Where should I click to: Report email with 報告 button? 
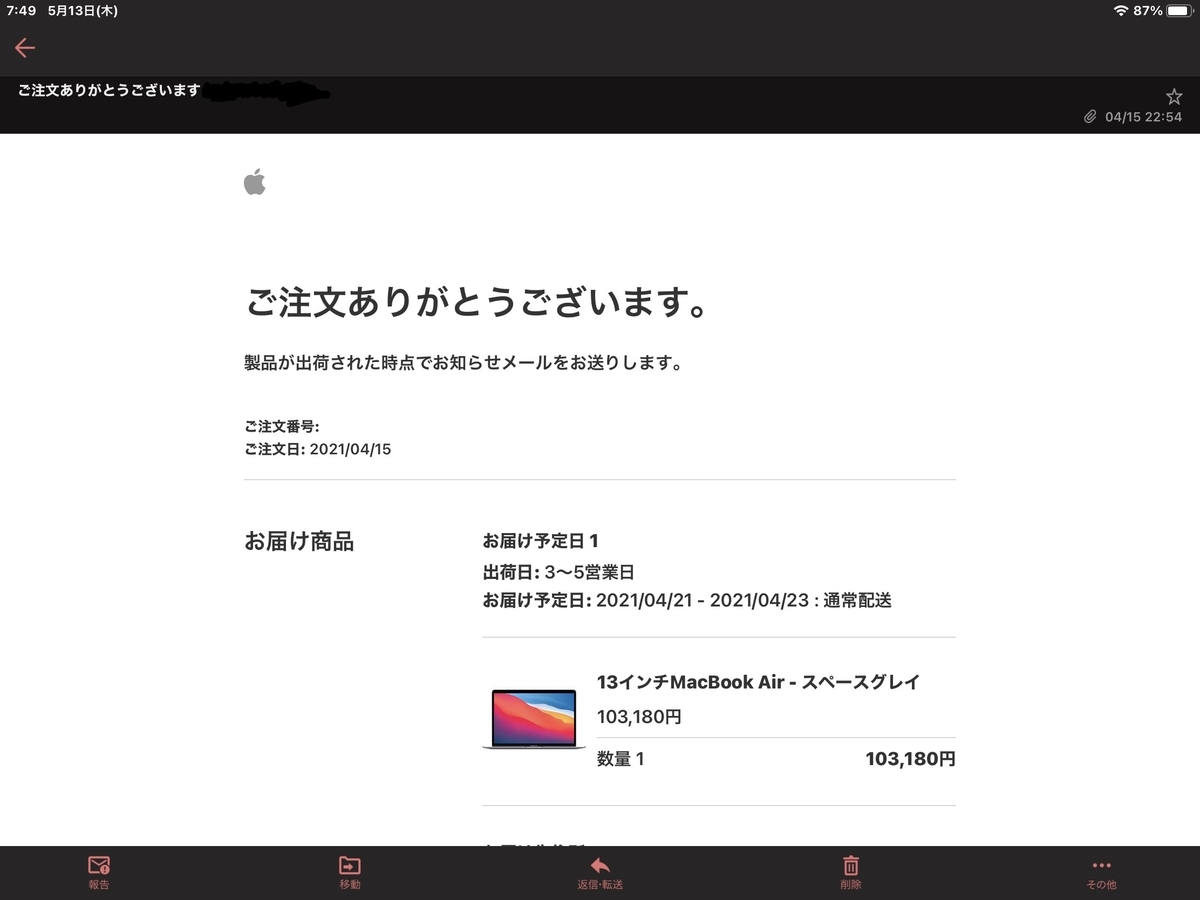pos(99,872)
